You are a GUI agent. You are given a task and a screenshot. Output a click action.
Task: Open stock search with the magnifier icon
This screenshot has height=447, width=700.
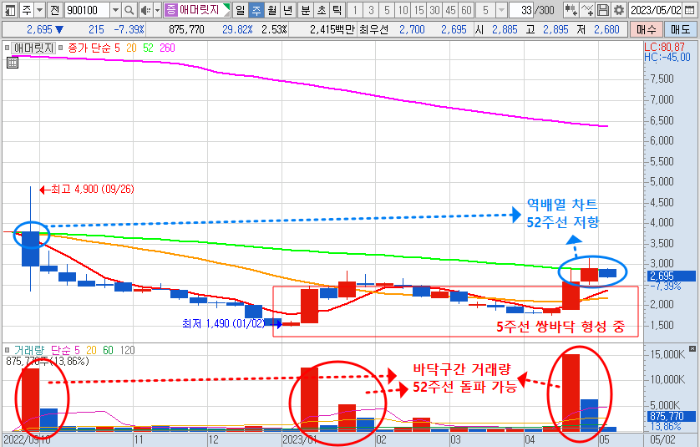click(129, 10)
